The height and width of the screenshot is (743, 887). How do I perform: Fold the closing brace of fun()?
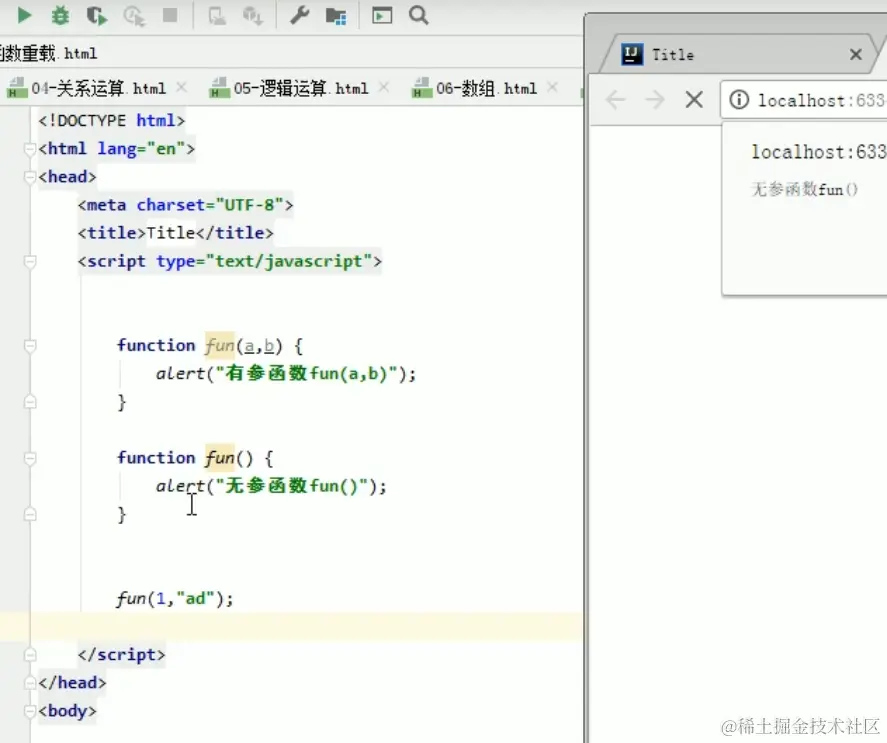(30, 514)
